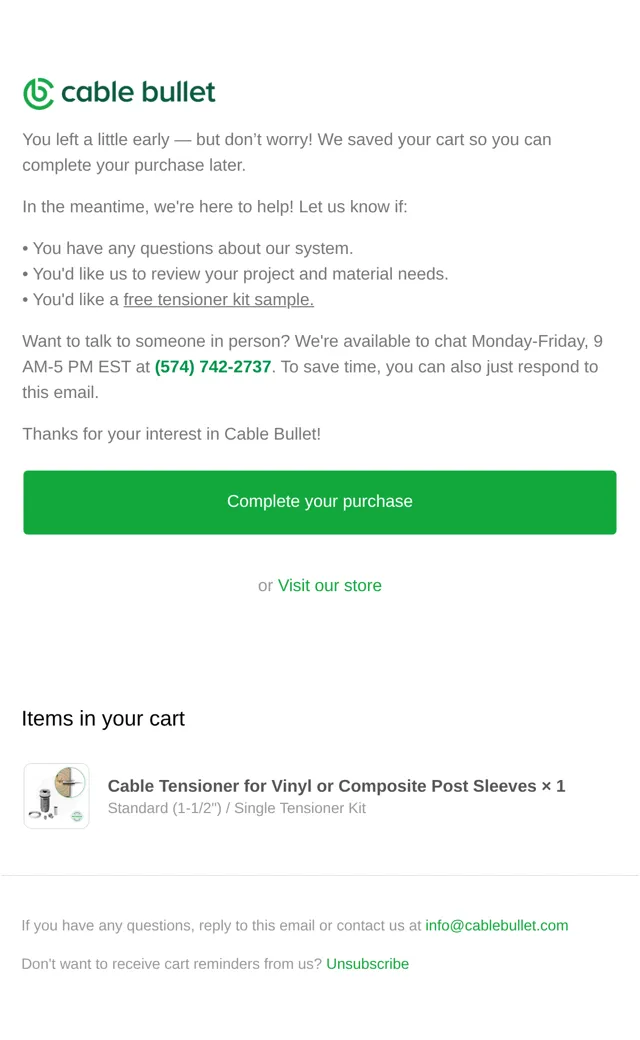Viewport: 640px width, 1040px height.
Task: Click the Cable Bullet circular logo icon
Action: pyautogui.click(x=38, y=94)
